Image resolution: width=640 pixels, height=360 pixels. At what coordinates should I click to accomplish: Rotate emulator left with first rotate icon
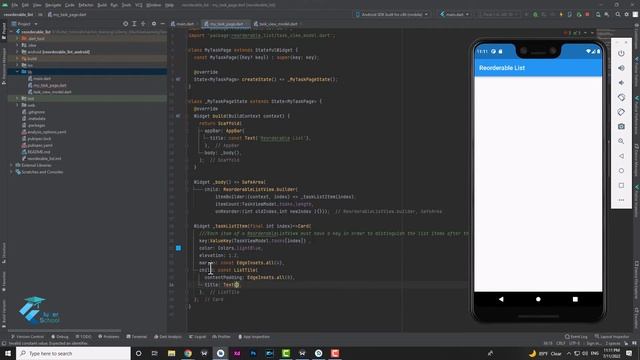click(x=621, y=97)
